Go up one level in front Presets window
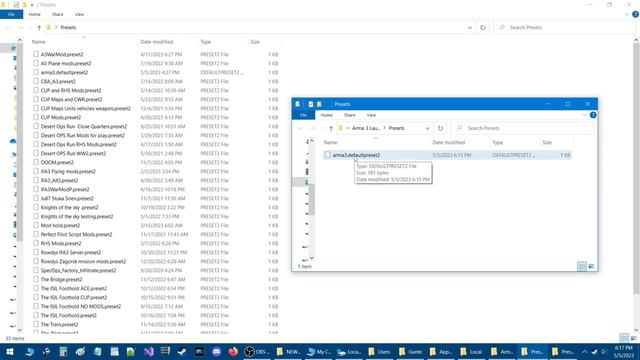This screenshot has height=360, width=640. tap(331, 128)
